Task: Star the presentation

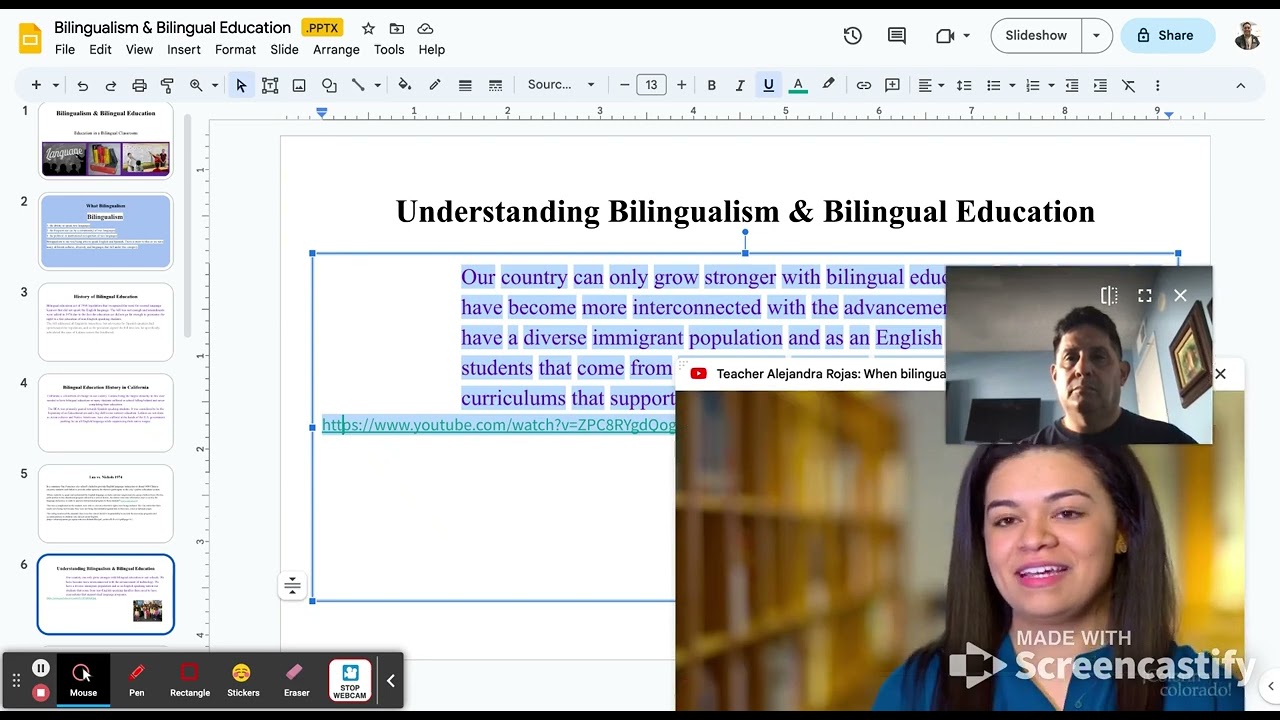Action: pyautogui.click(x=368, y=28)
